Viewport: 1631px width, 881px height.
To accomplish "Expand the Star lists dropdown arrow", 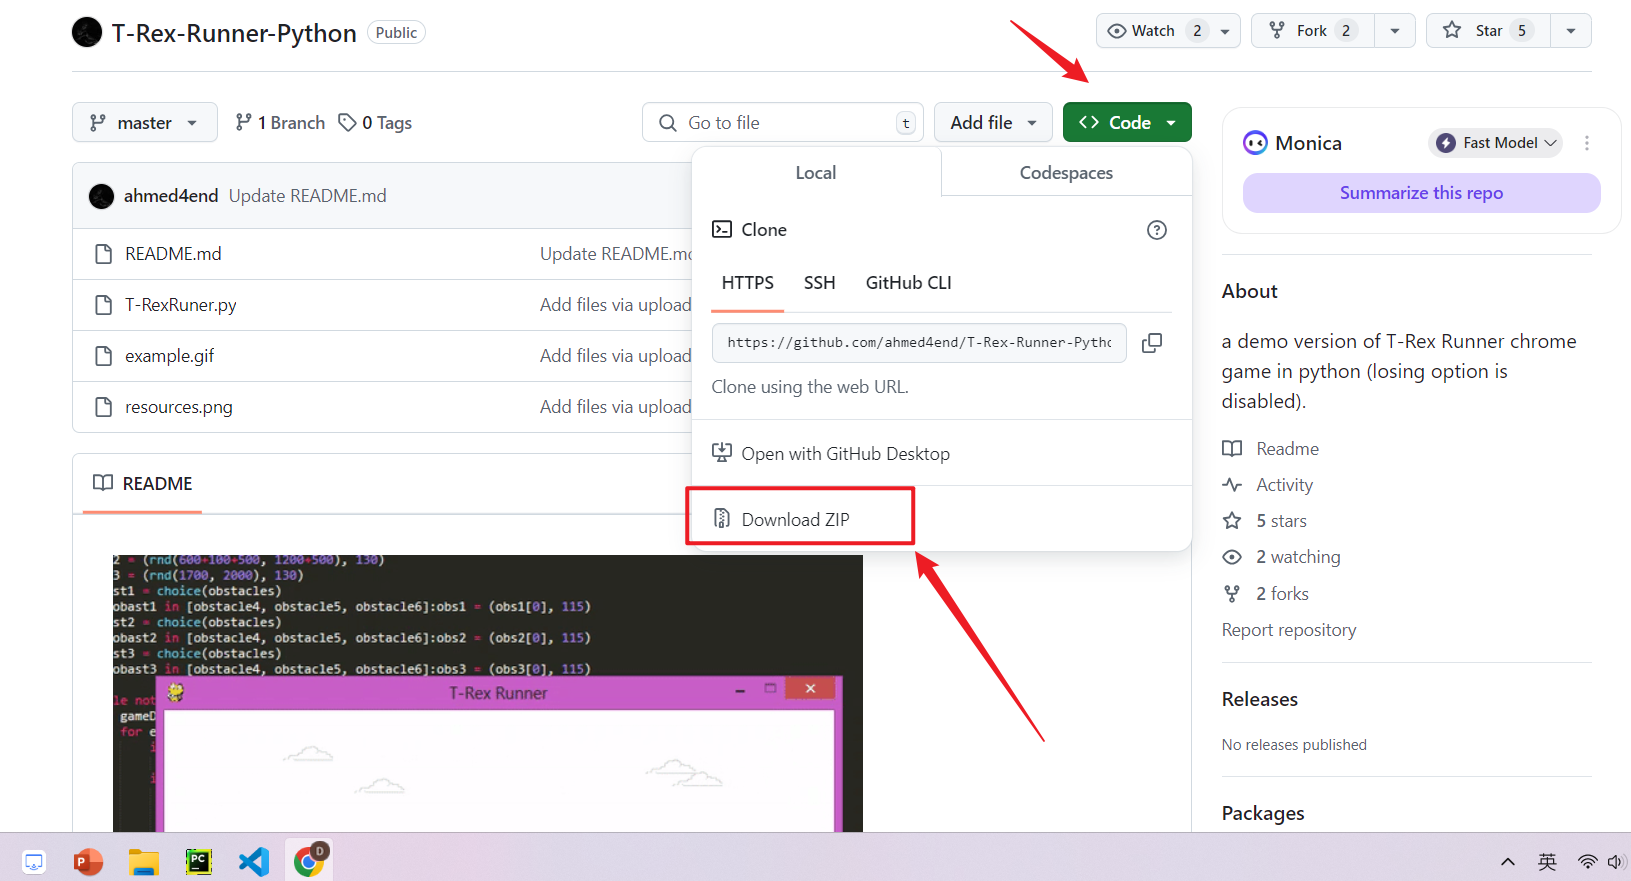I will click(x=1571, y=31).
